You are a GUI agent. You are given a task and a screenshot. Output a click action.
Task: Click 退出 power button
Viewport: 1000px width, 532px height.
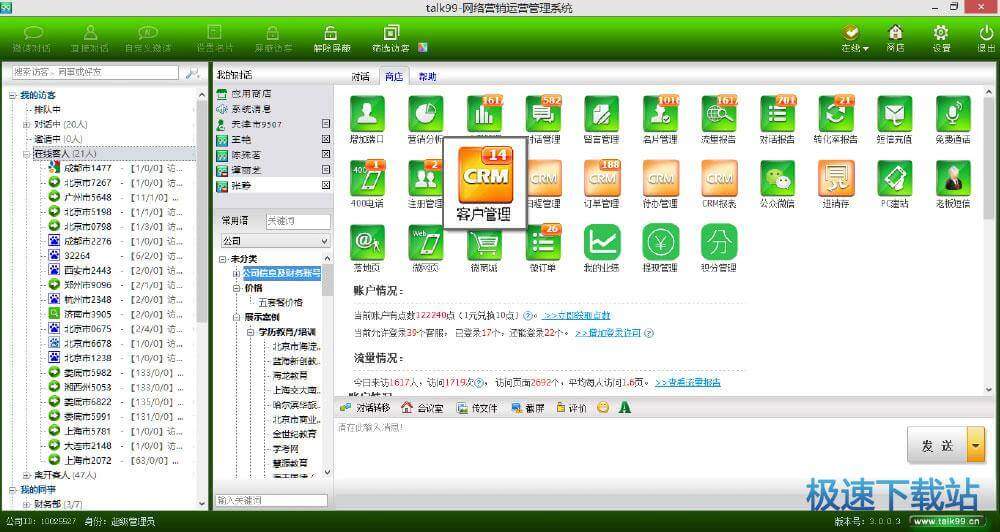985,39
